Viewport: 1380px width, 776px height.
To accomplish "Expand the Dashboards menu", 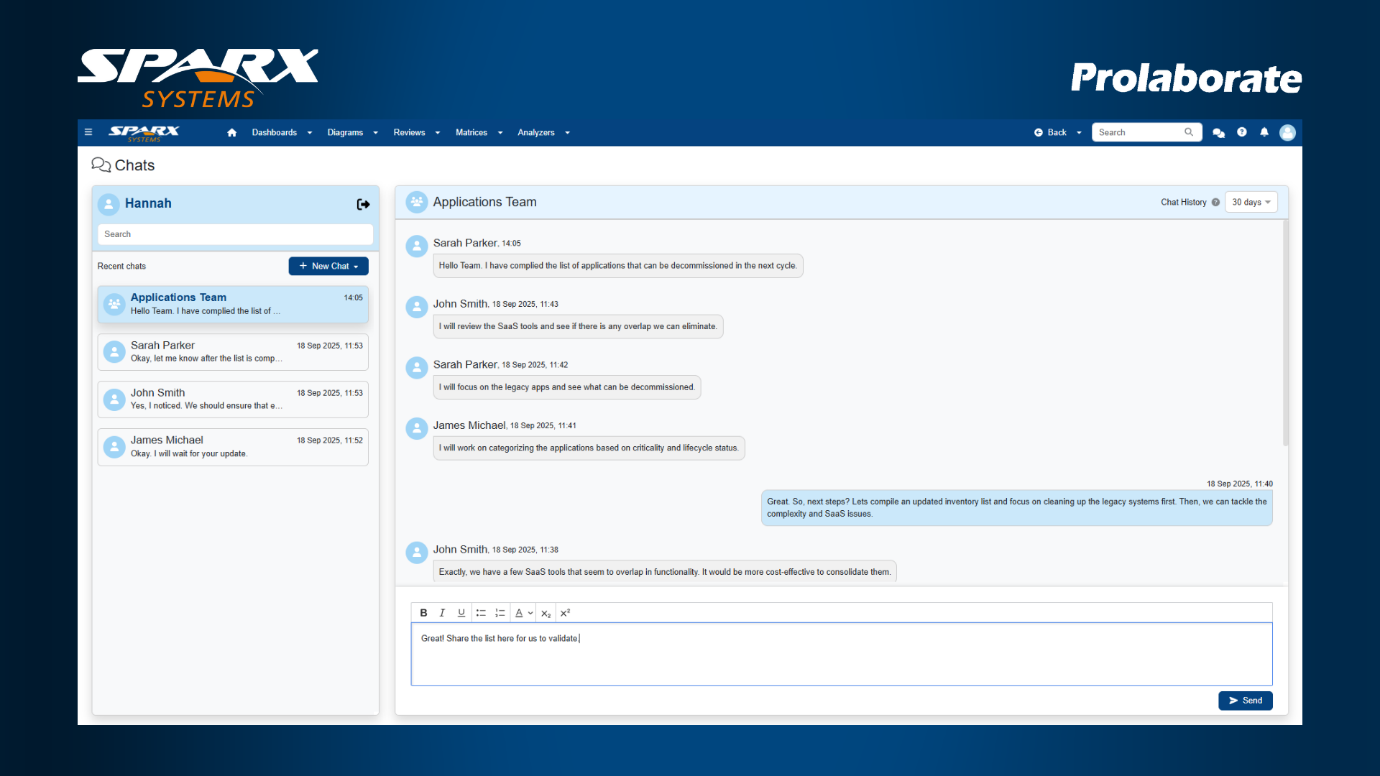I will [281, 133].
